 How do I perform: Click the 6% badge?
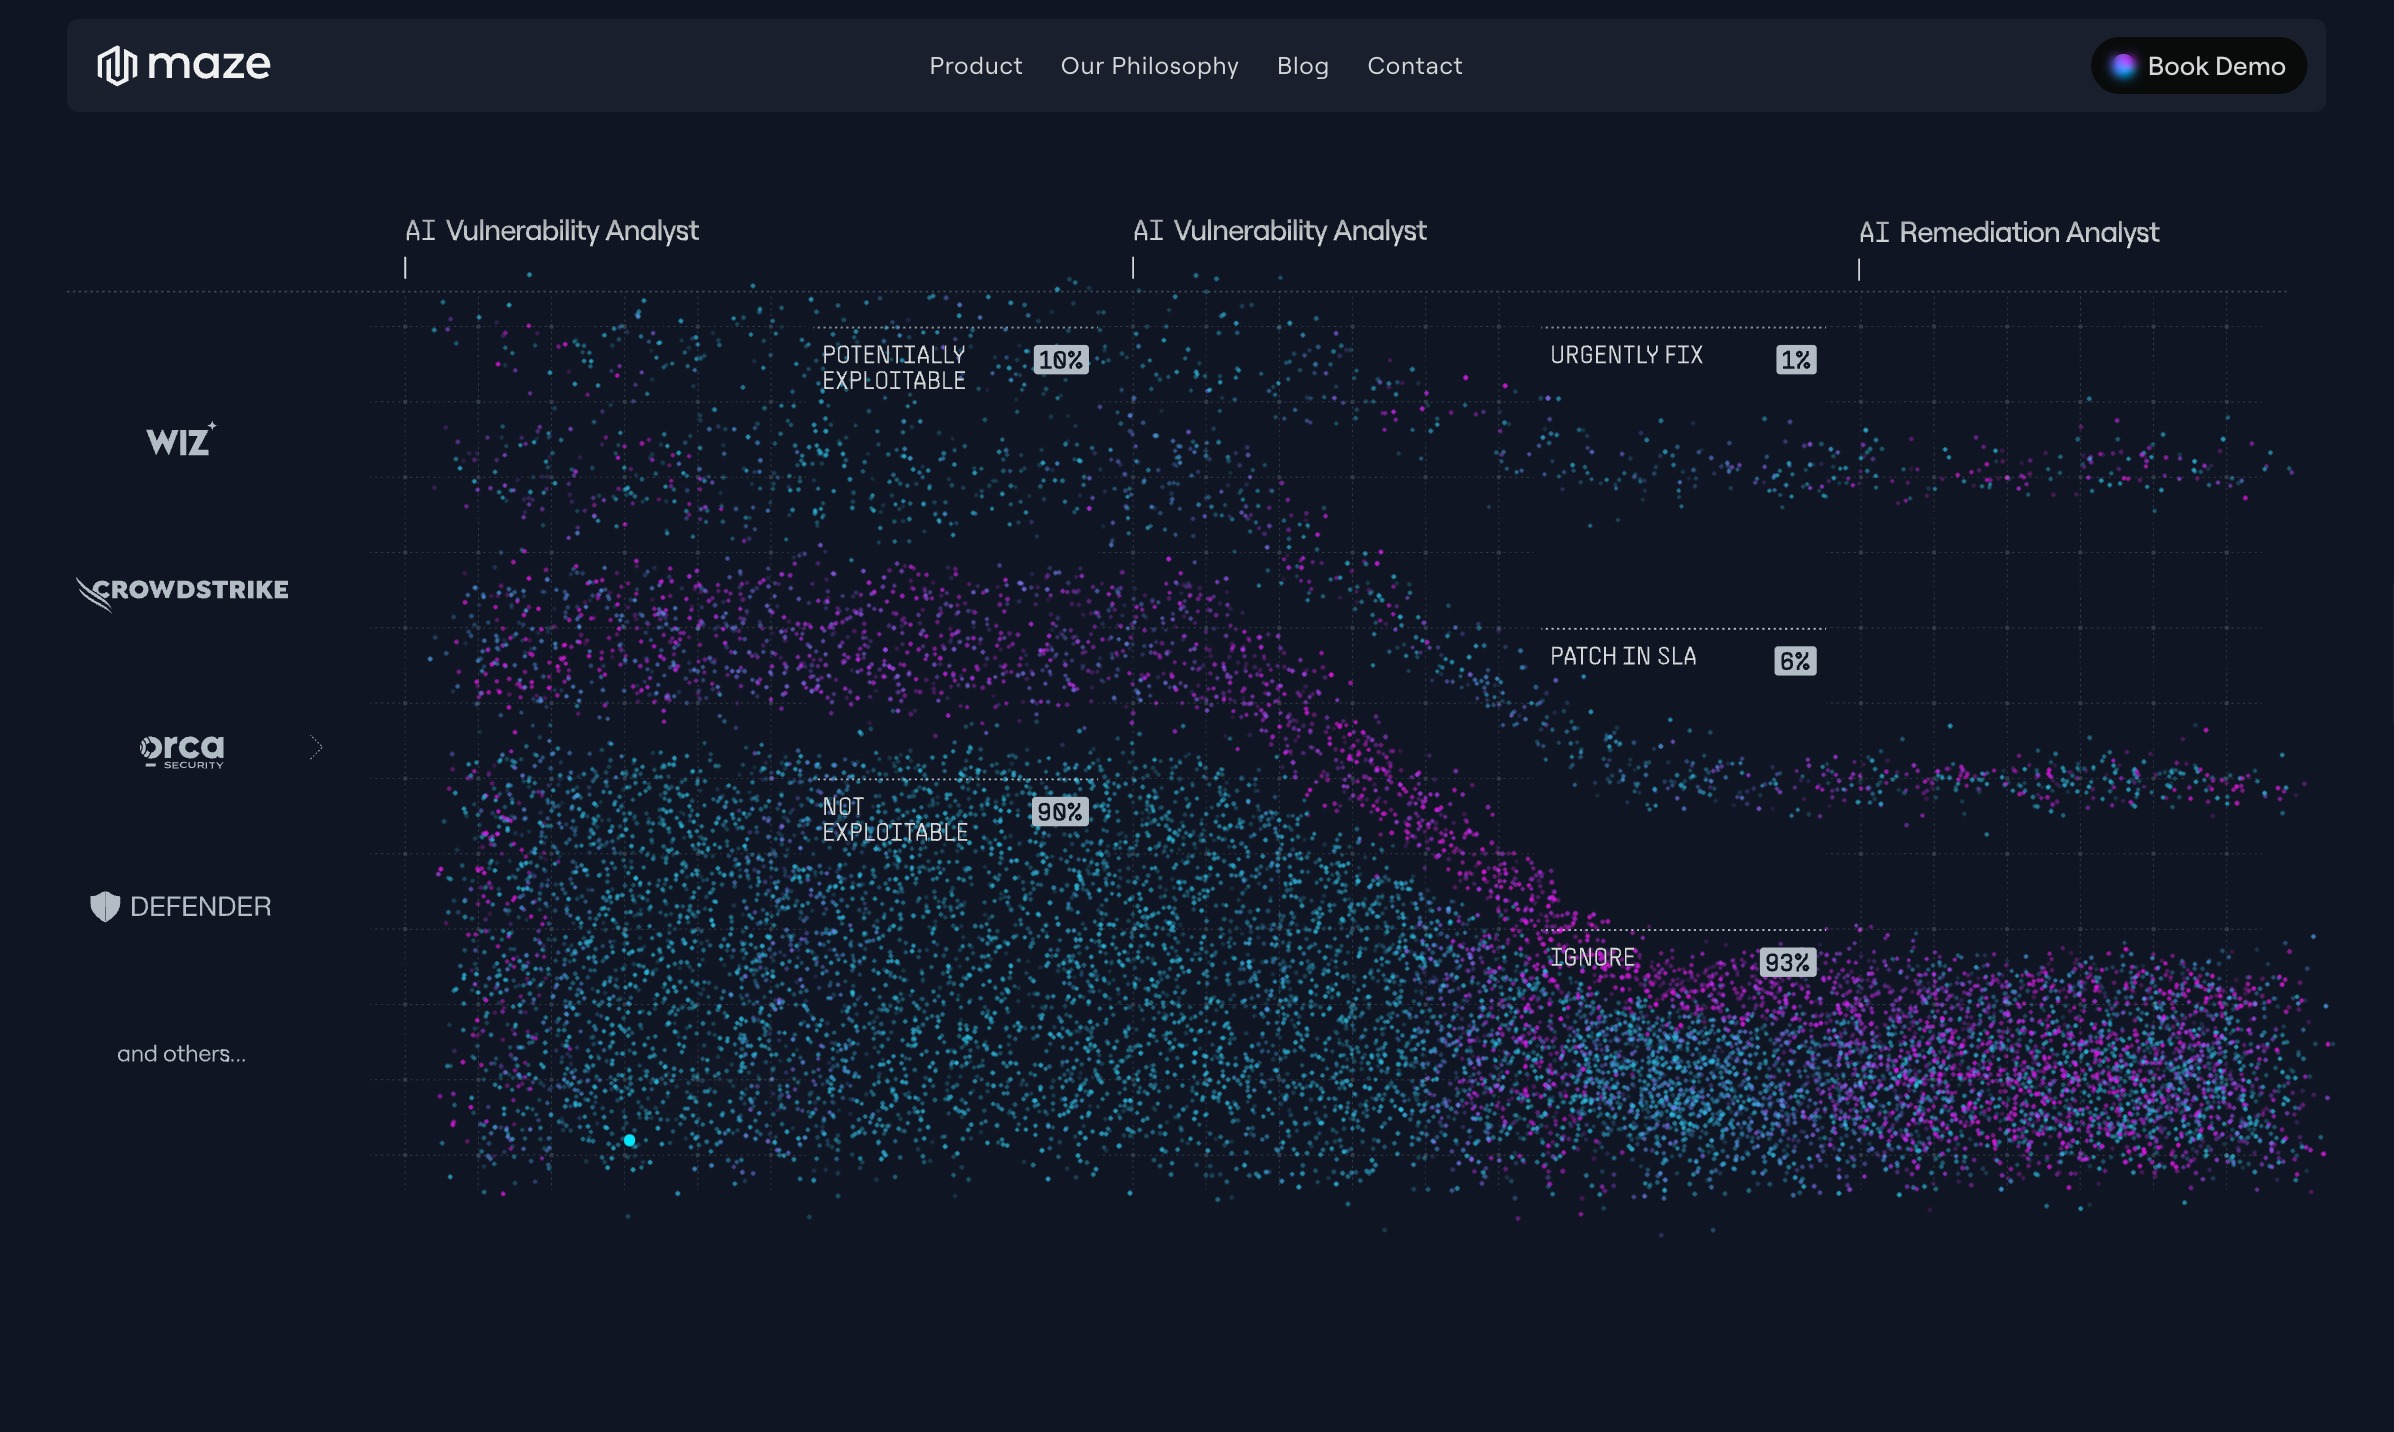(x=1795, y=661)
